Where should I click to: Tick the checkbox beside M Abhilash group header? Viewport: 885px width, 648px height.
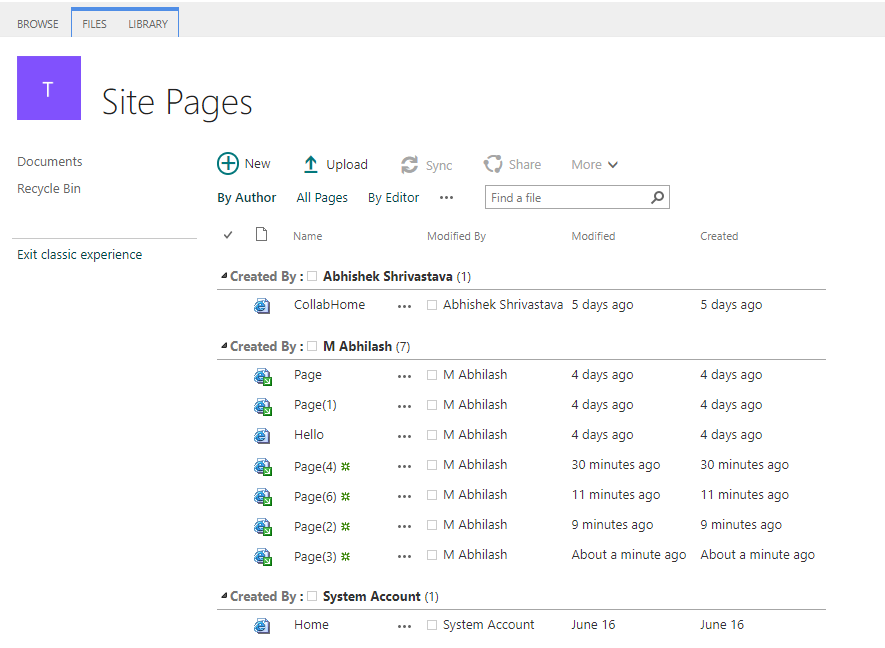tap(312, 347)
